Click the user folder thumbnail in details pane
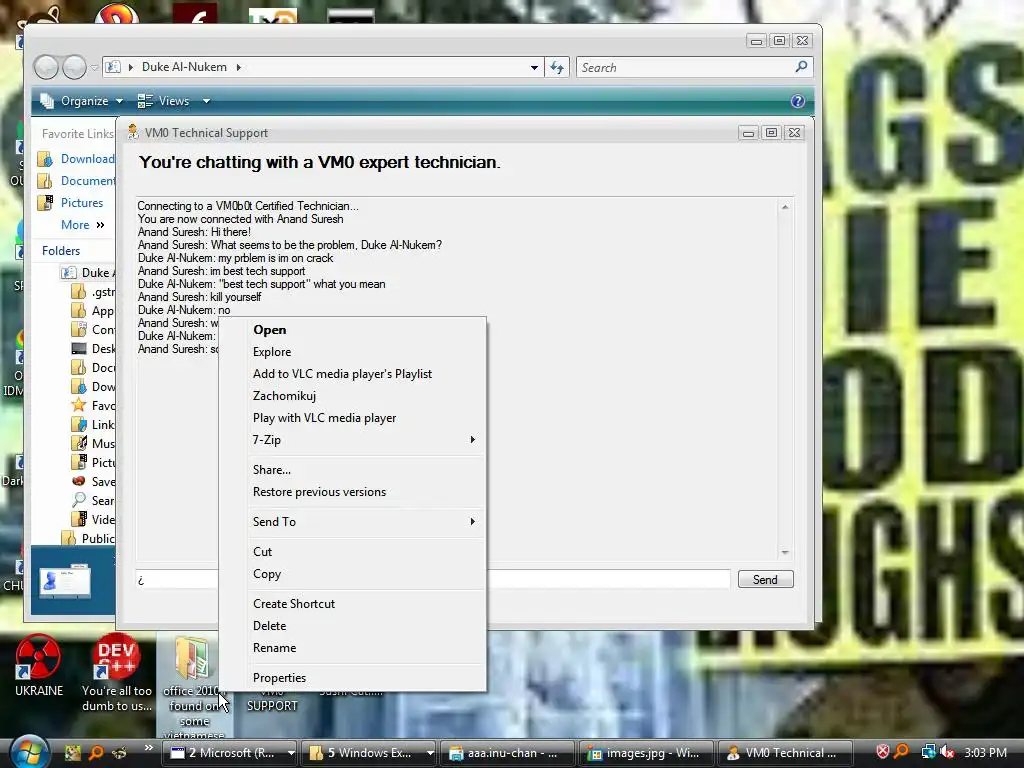This screenshot has width=1024, height=768. [65, 580]
